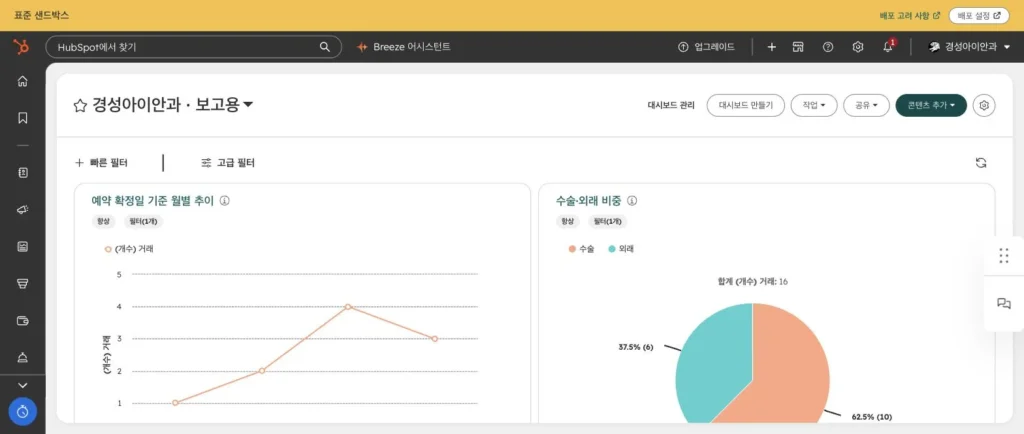Open the Sales icon in sidebar
This screenshot has height=434, width=1024.
[x=23, y=283]
